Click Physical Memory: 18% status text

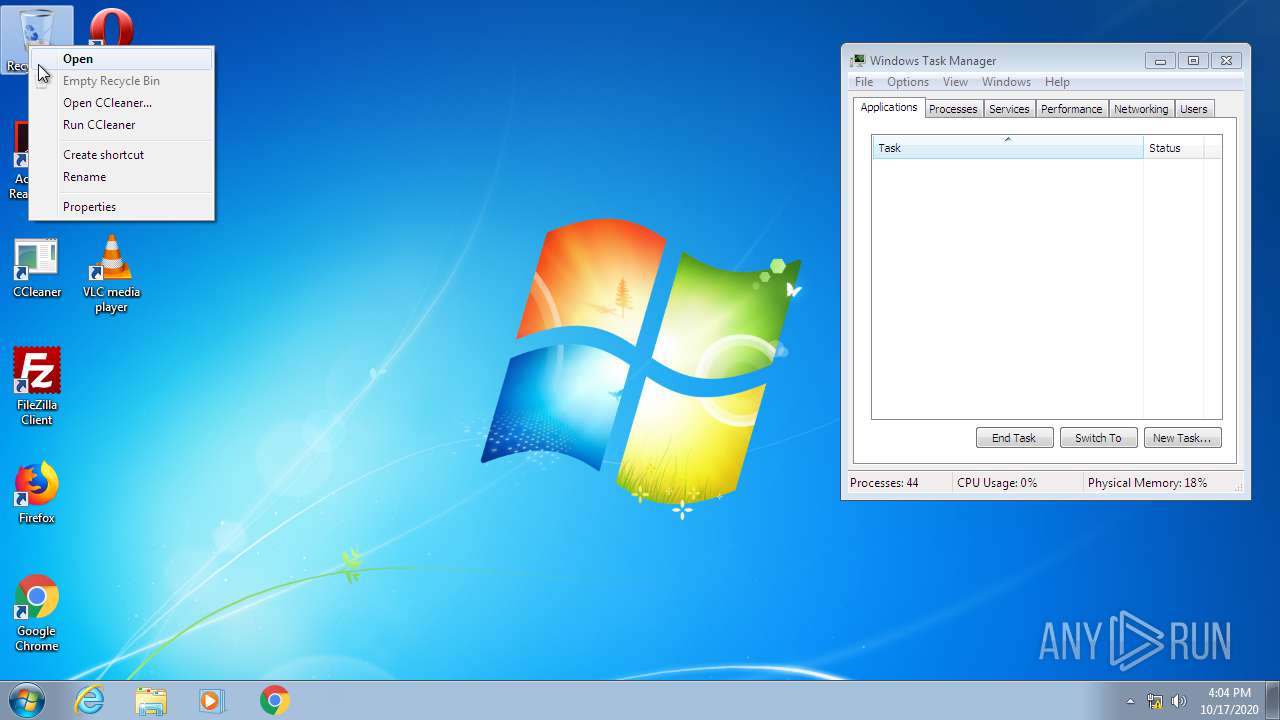click(1147, 483)
